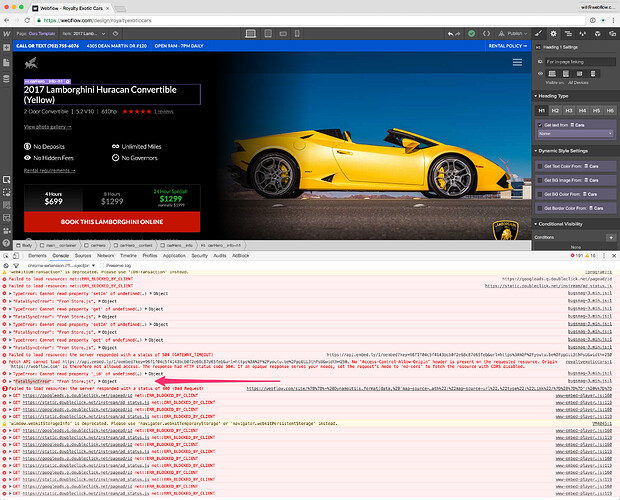Undo last change in Webflow

pos(450,34)
